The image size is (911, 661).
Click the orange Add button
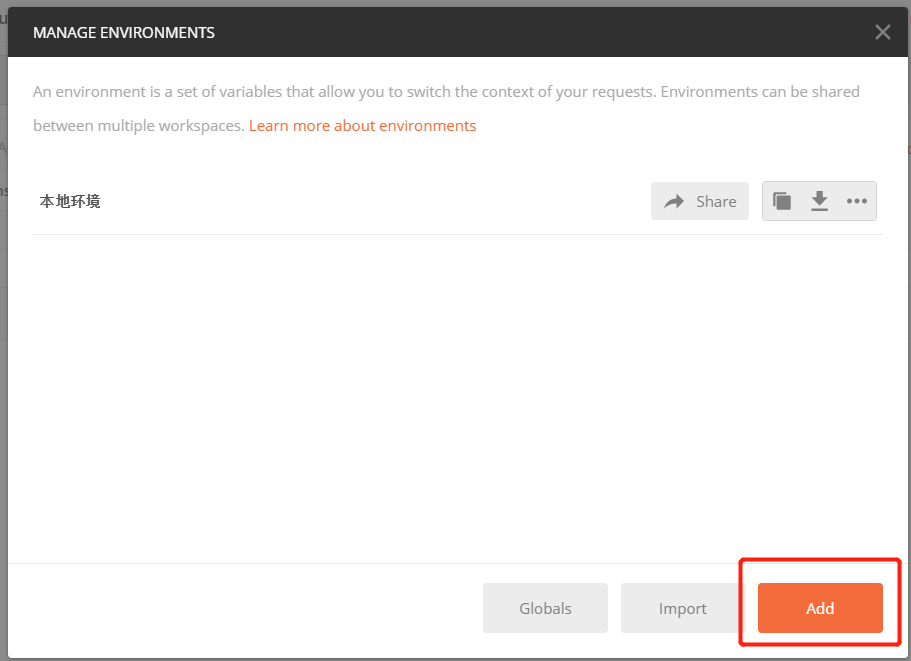coord(820,608)
